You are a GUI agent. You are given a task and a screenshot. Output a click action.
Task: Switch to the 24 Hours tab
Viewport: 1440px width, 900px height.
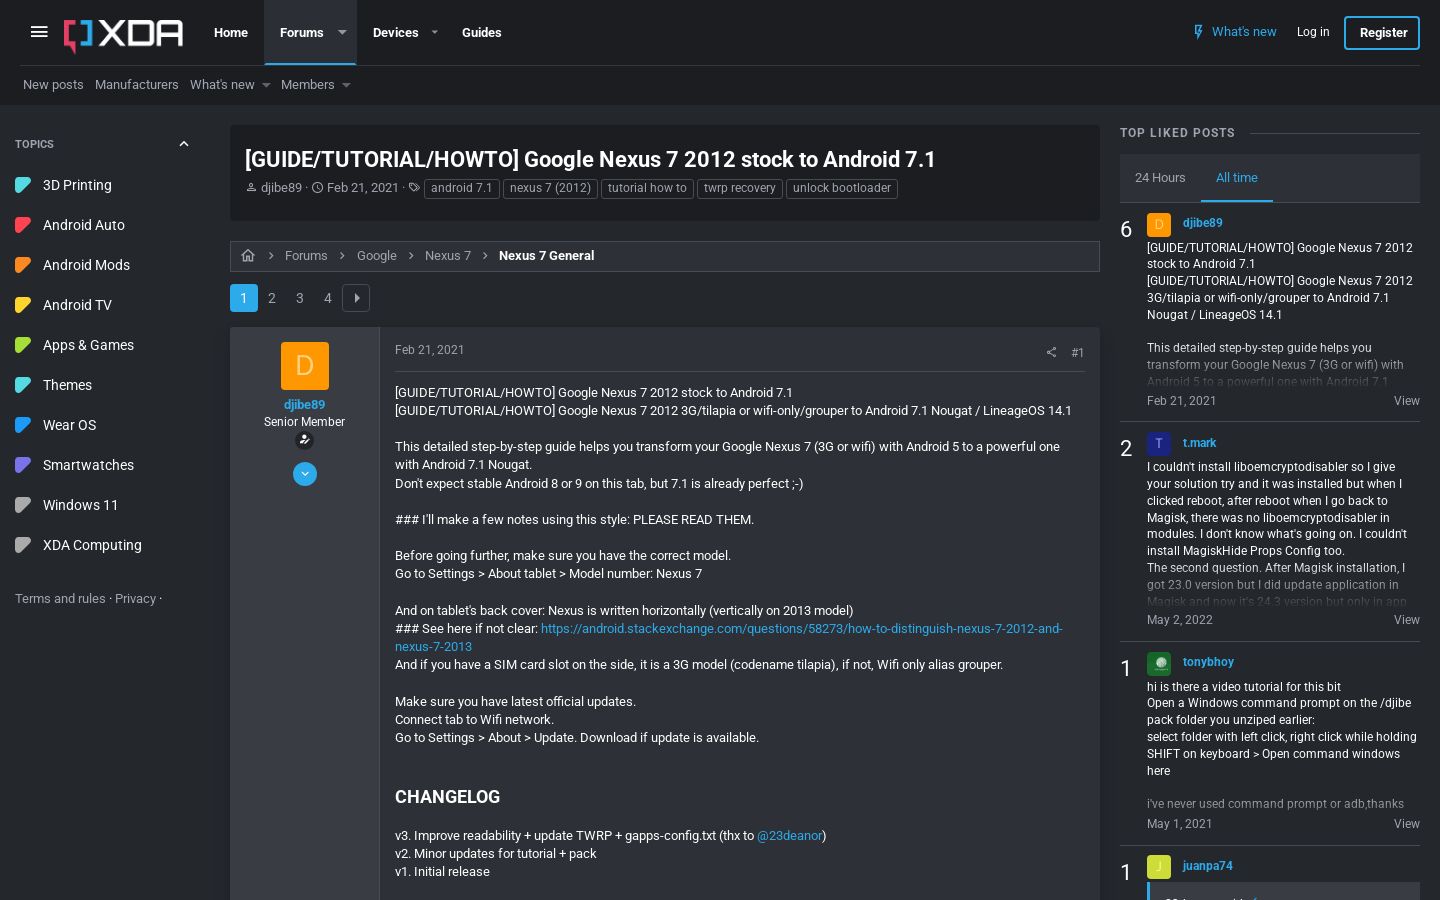click(x=1160, y=178)
